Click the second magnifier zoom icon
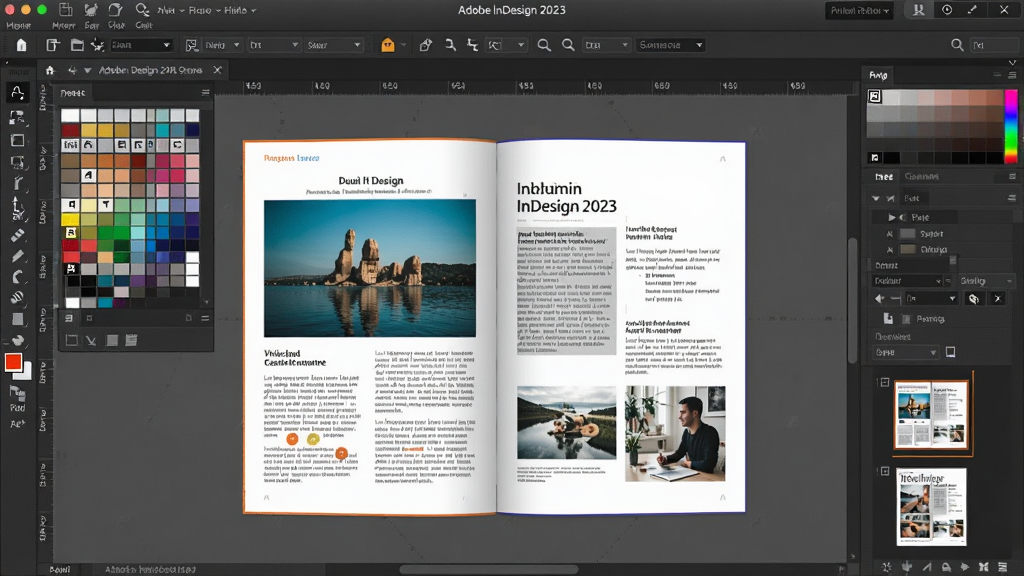Screen dimensions: 1024x576 568,45
